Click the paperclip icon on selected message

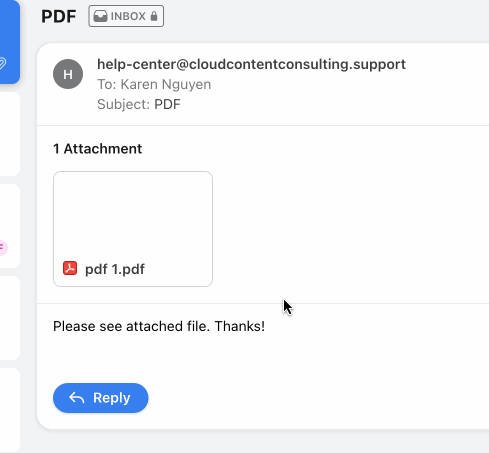point(3,63)
